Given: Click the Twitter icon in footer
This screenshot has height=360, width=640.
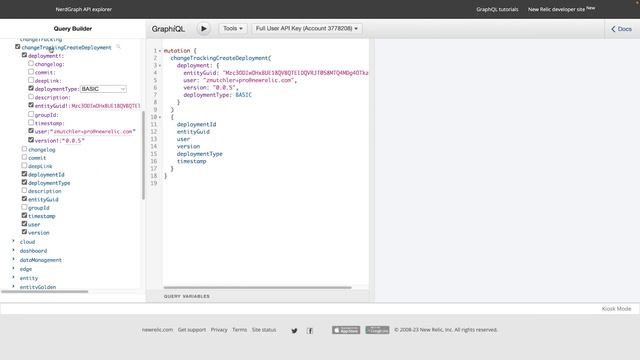Looking at the screenshot, I should (x=294, y=331).
